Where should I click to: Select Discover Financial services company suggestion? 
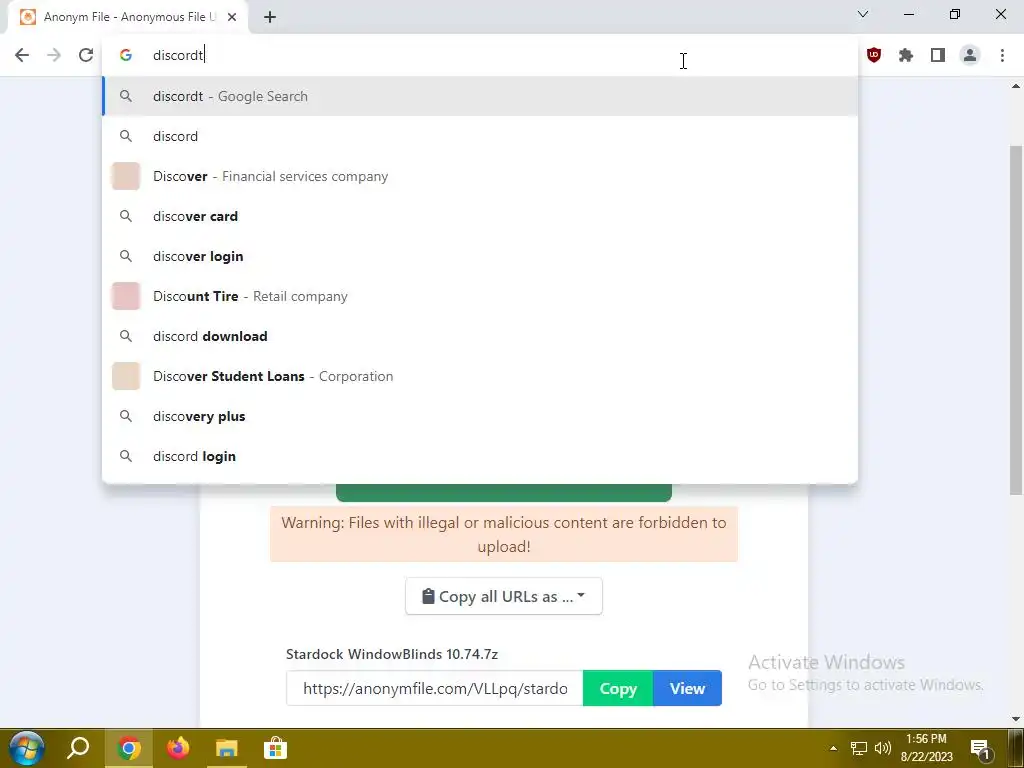(480, 176)
